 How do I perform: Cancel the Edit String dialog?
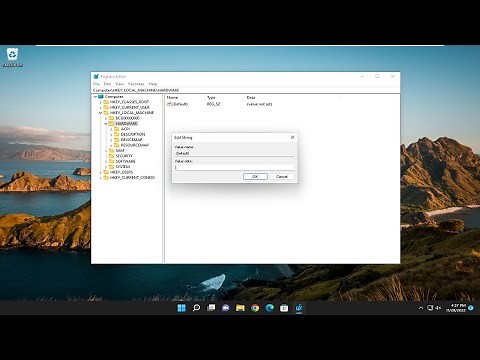282,176
